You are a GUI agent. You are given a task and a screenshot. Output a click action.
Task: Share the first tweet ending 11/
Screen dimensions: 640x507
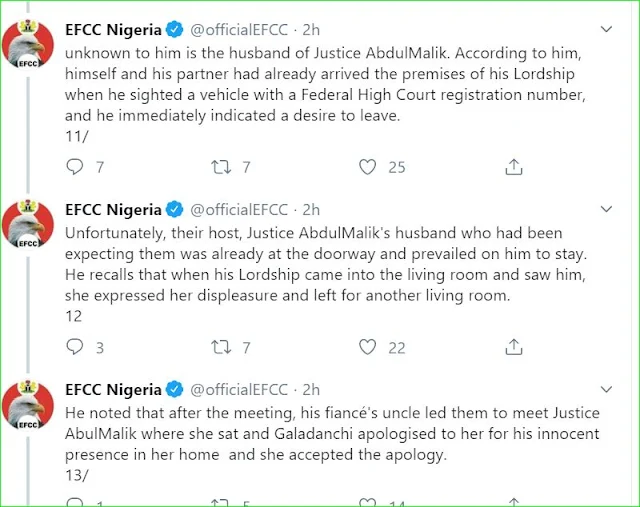tap(514, 167)
